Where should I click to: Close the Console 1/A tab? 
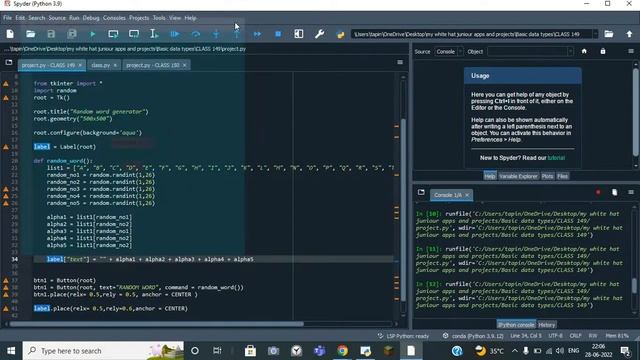click(467, 195)
